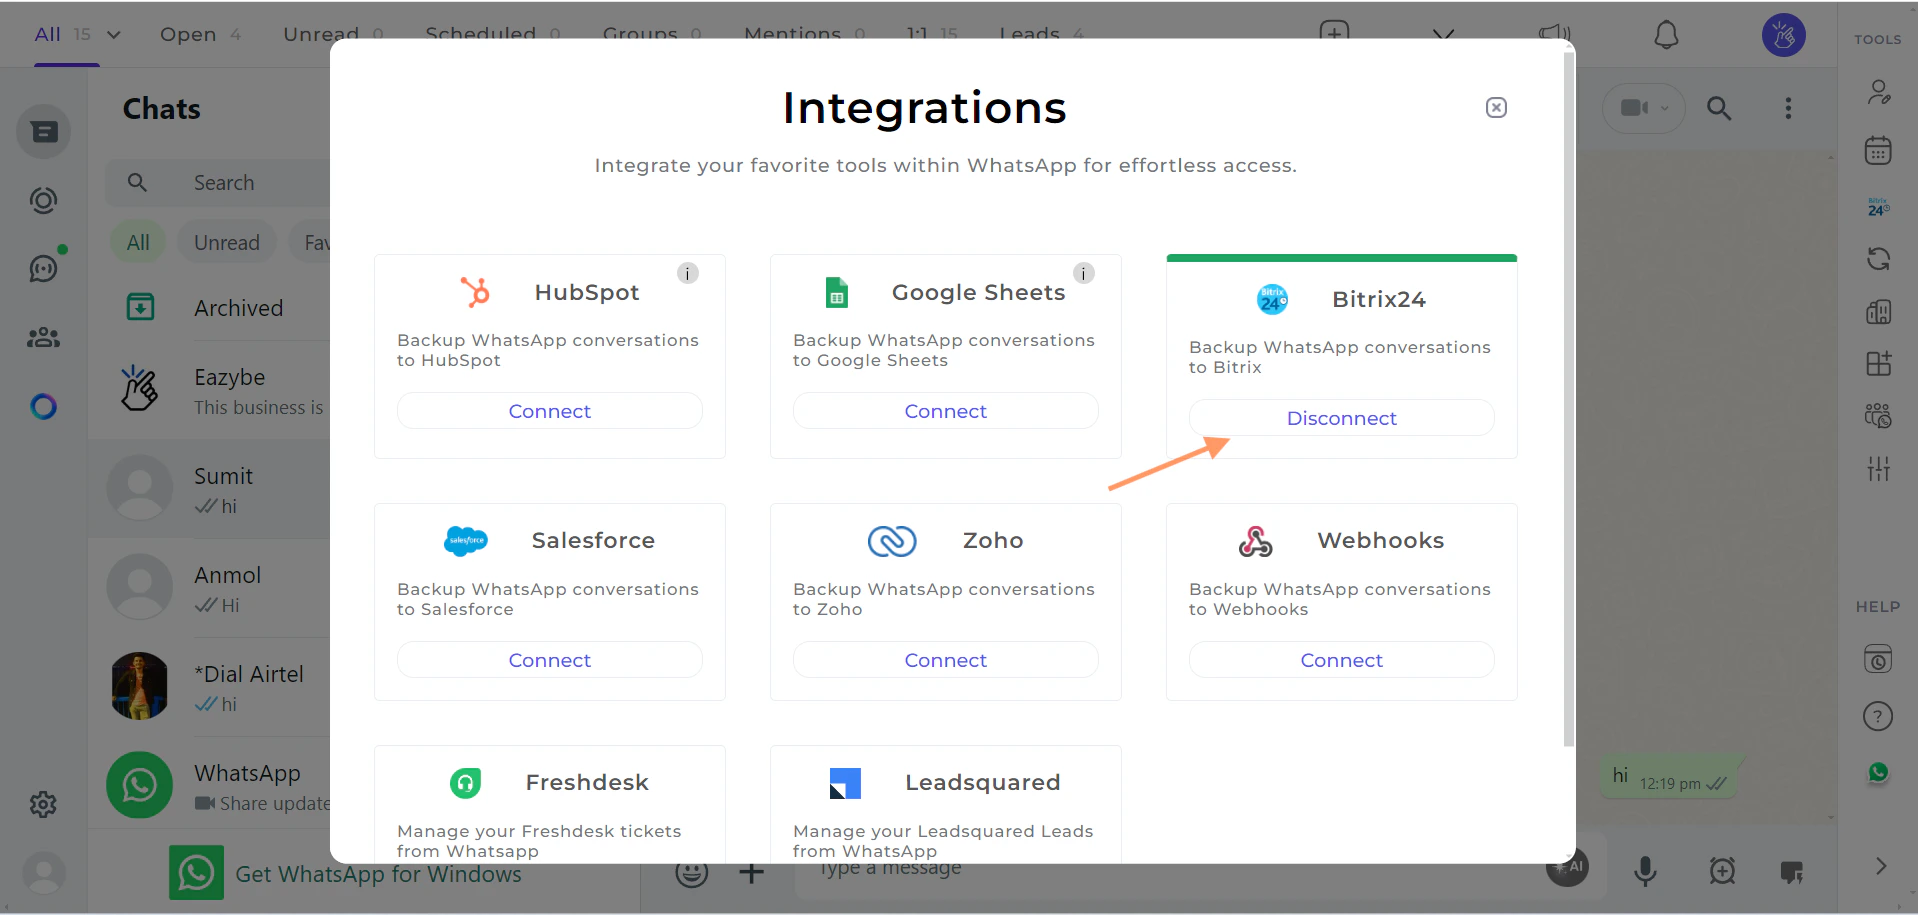
Task: Open the notifications bell
Action: click(x=1666, y=35)
